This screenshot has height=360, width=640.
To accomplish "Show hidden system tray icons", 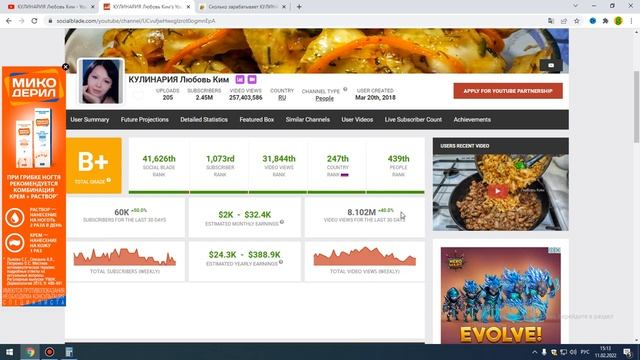I will [534, 352].
